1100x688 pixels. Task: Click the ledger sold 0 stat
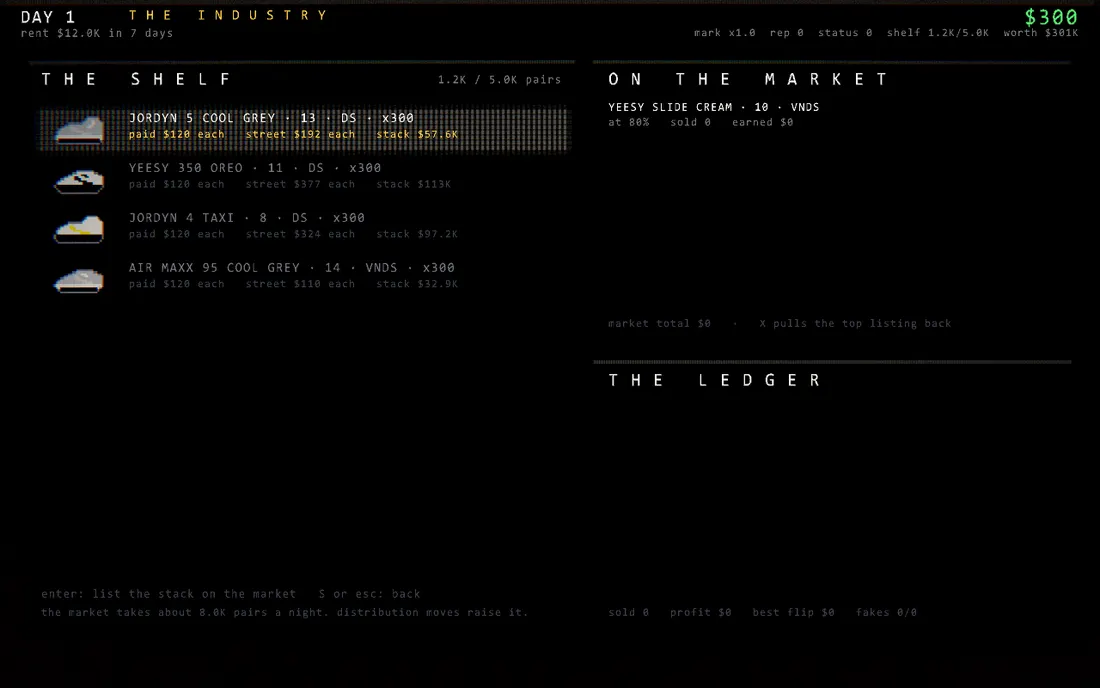click(x=629, y=612)
